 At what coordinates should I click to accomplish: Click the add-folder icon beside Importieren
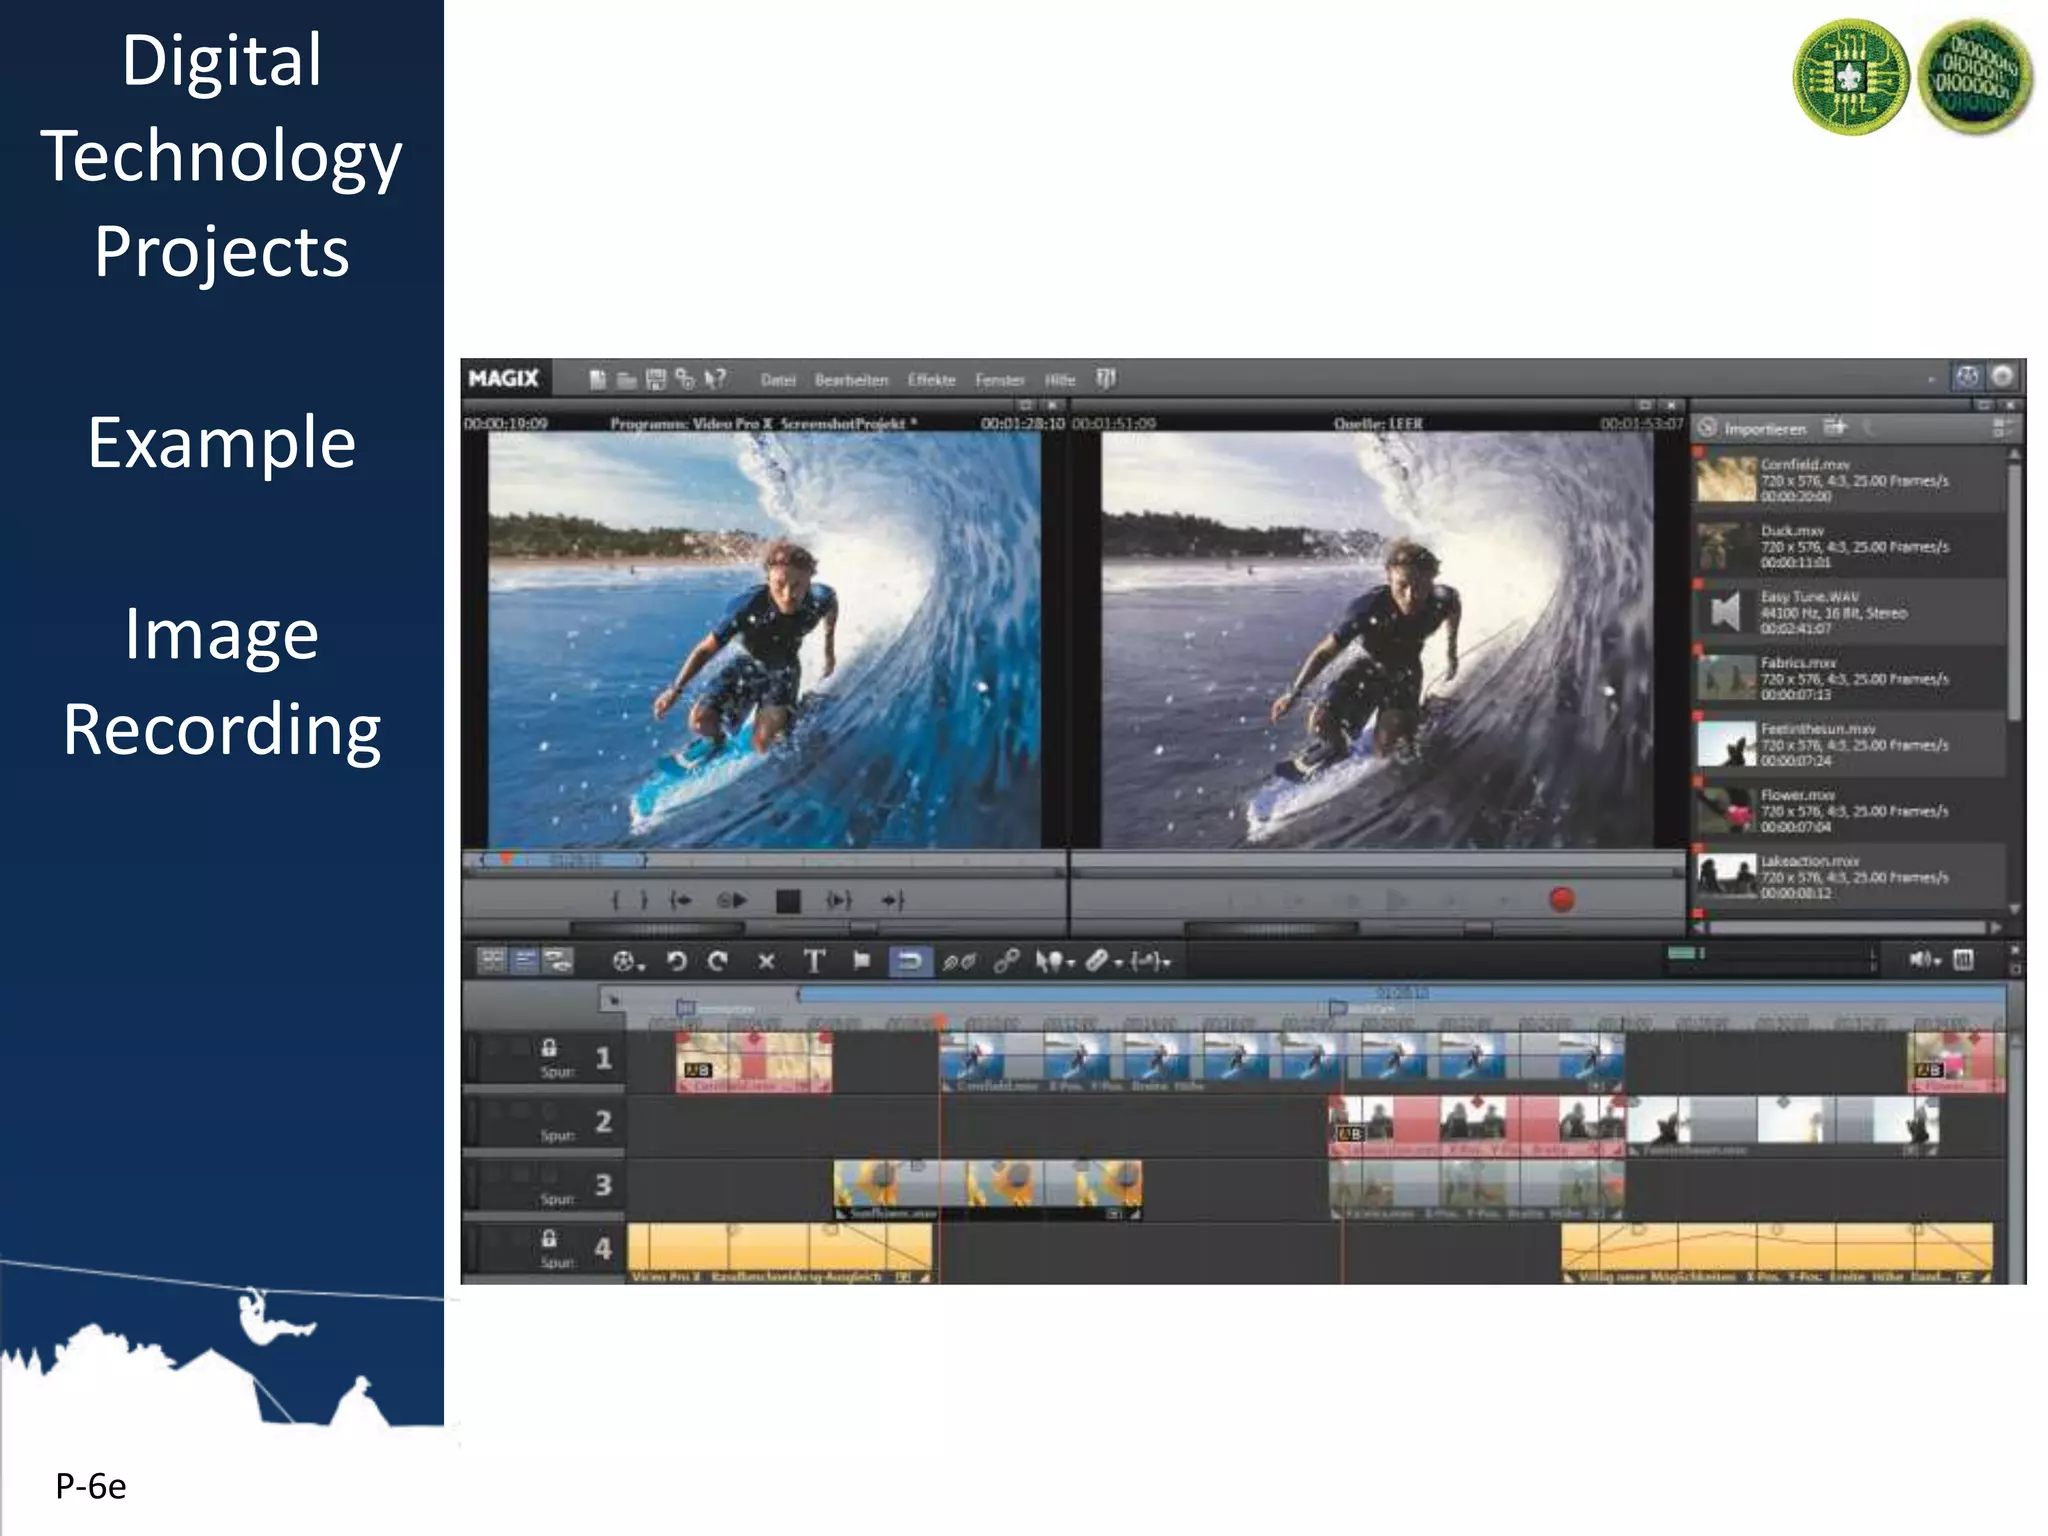point(1834,428)
